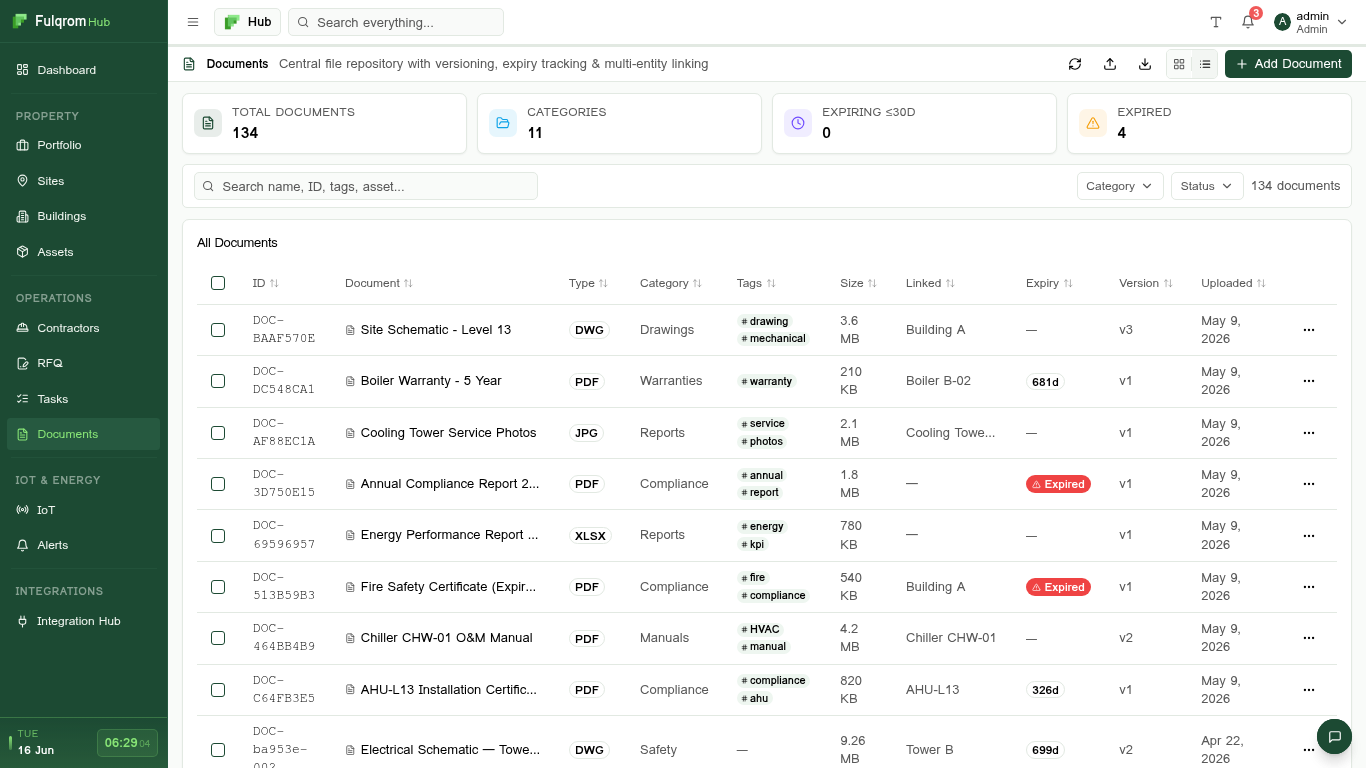Click the Expired warning icon

coord(1093,123)
